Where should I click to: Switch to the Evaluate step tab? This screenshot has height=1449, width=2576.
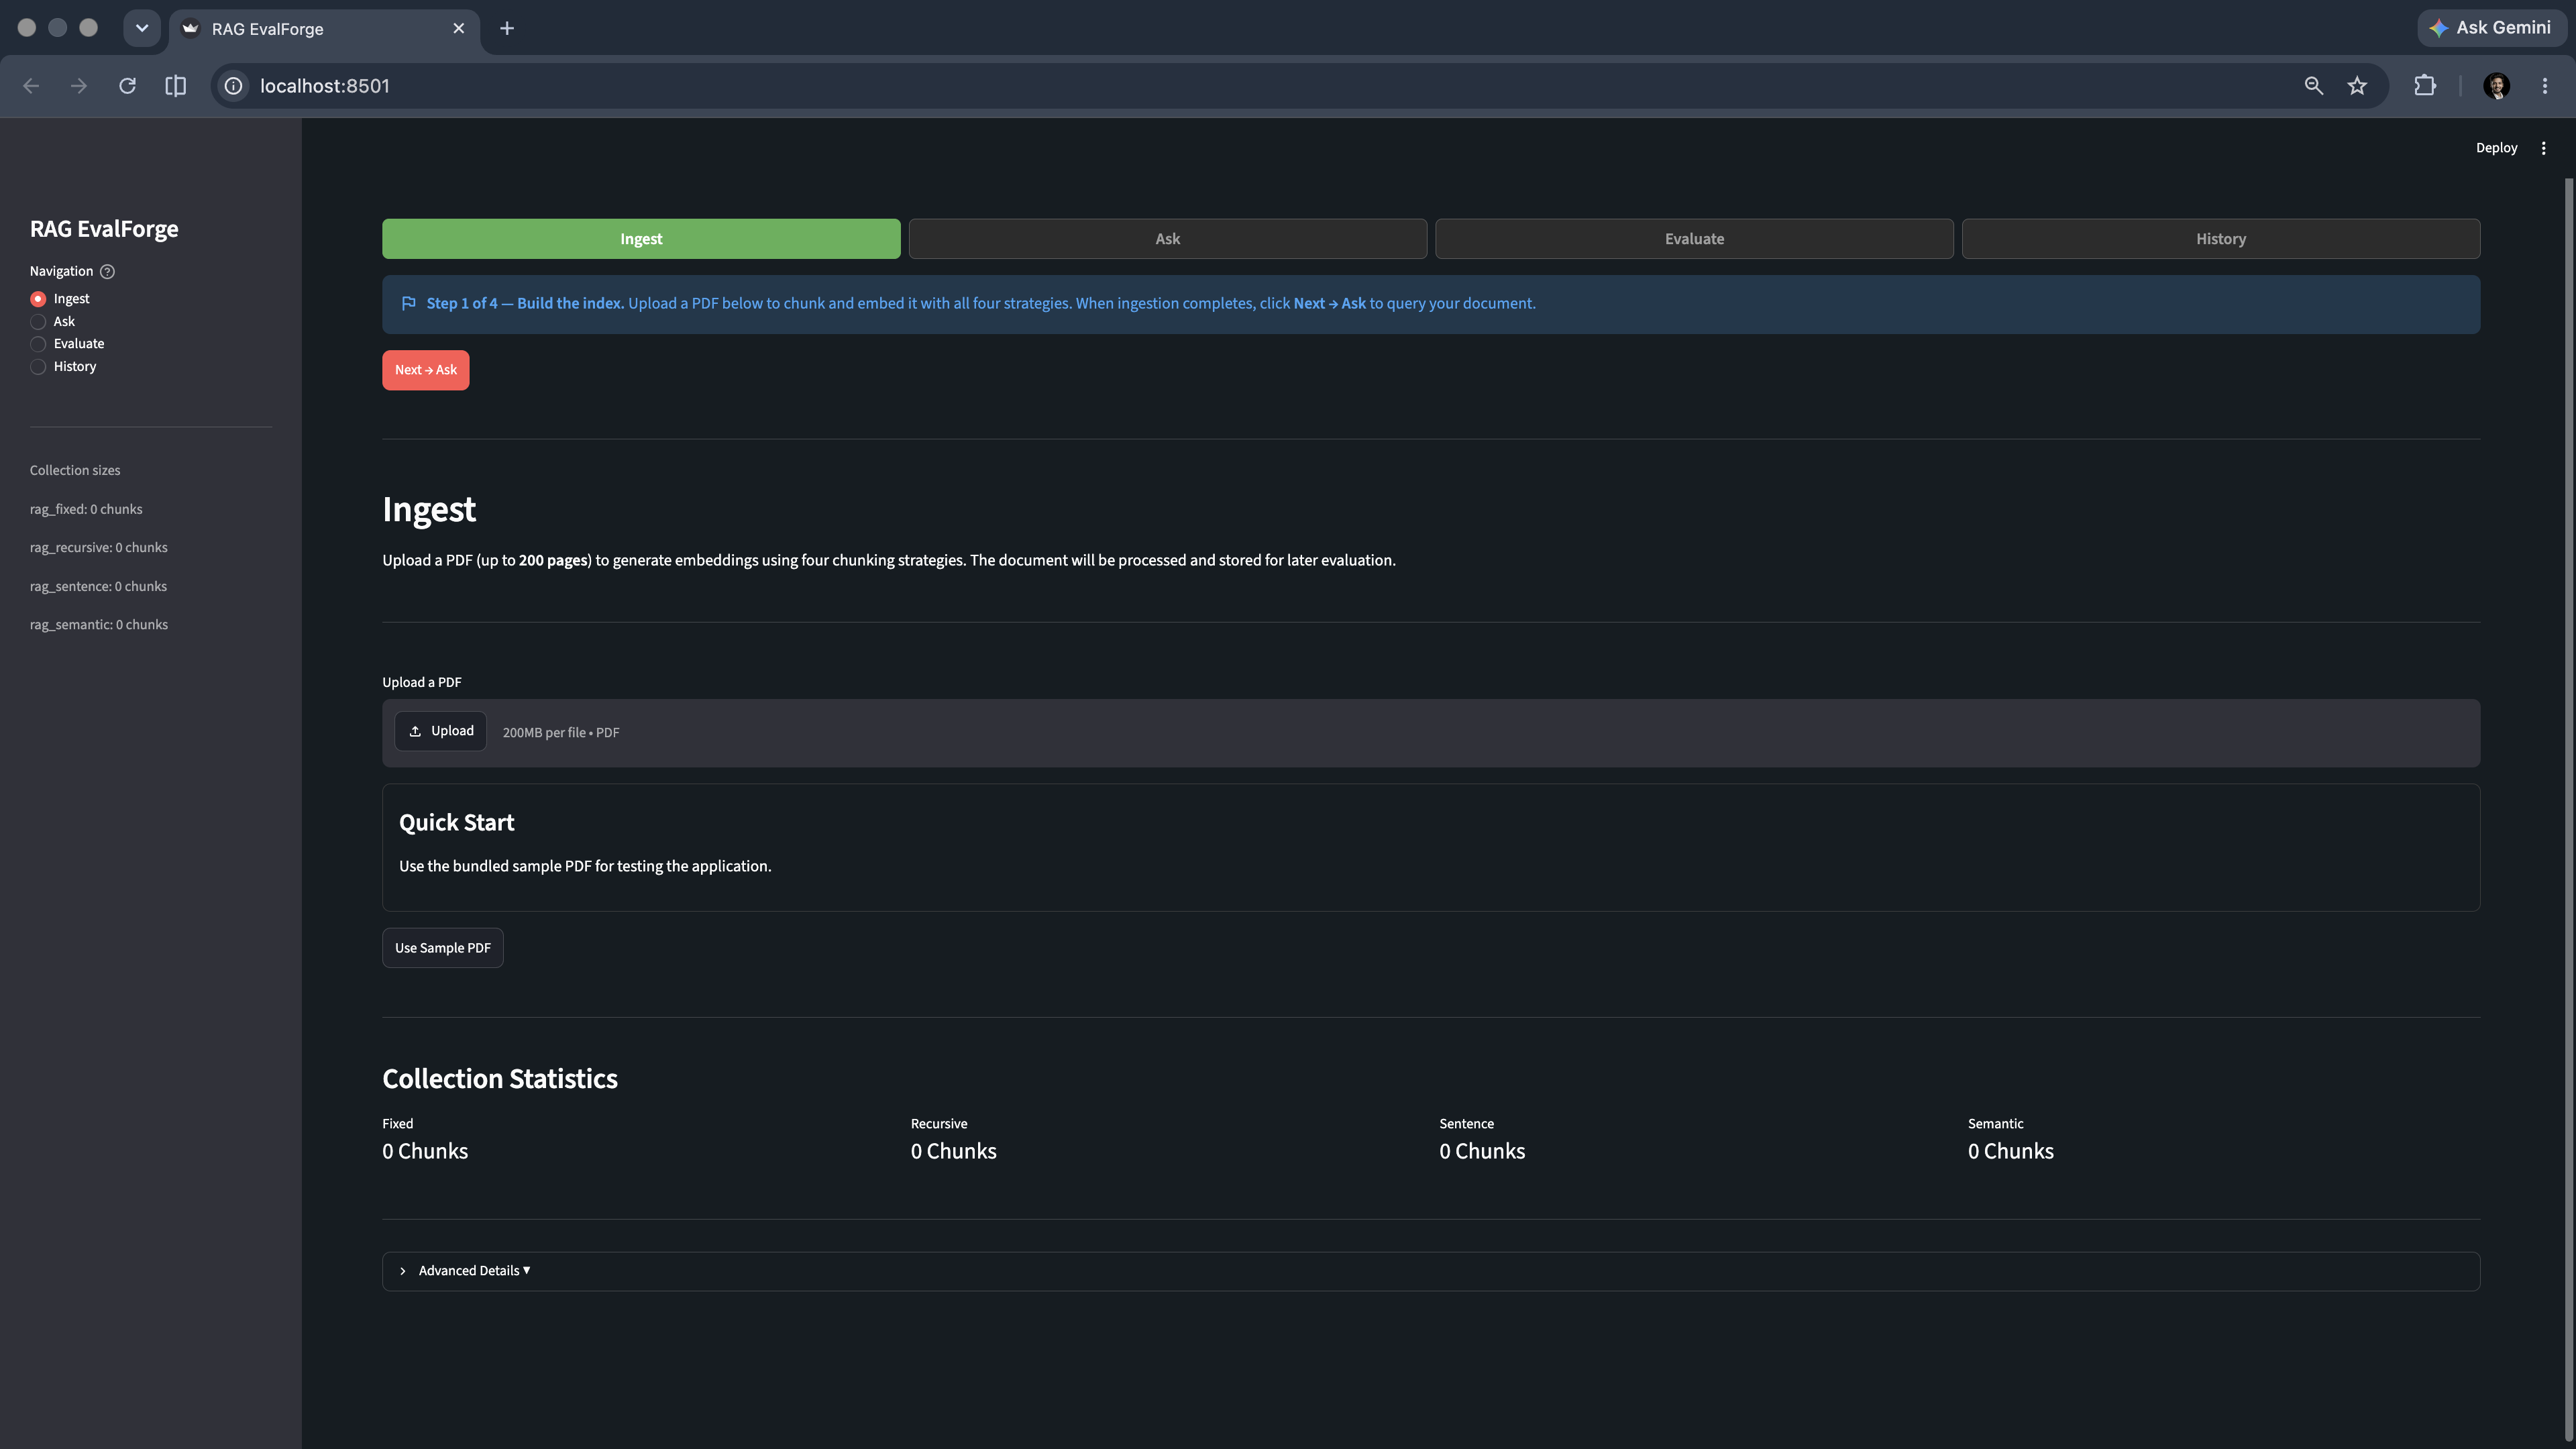point(1694,239)
